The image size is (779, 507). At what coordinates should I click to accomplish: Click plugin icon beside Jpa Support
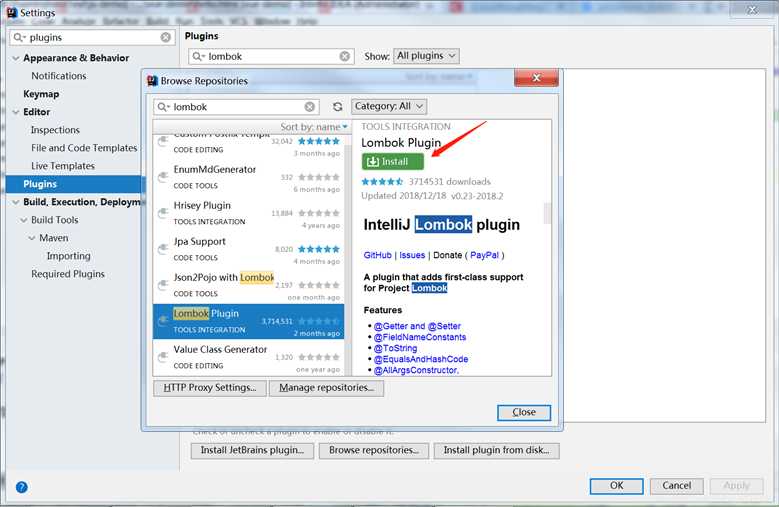point(163,249)
